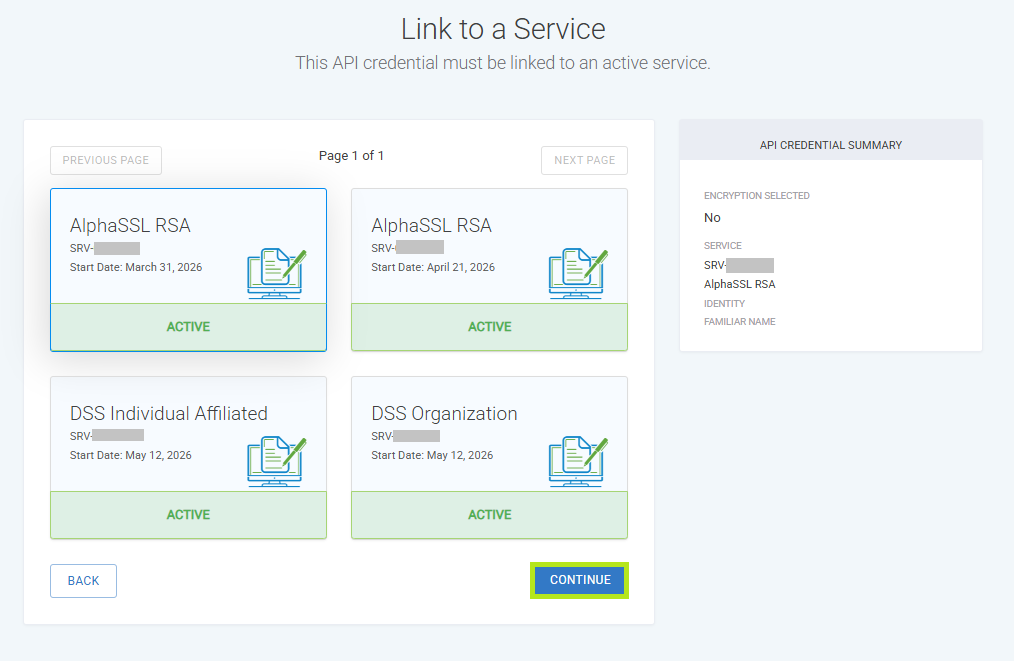Click the CONTINUE button
This screenshot has height=661, width=1014.
[x=580, y=580]
